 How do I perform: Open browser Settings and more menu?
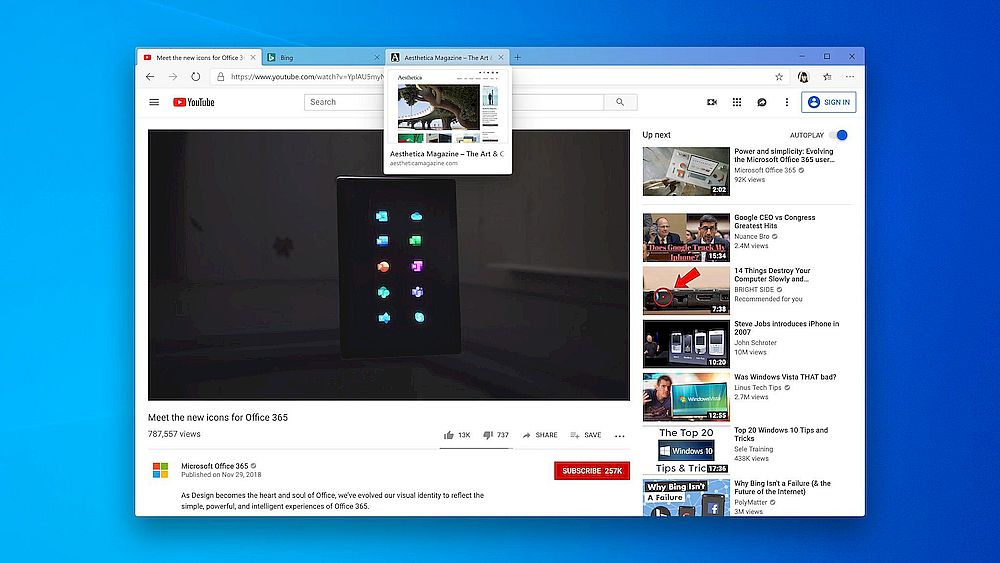[x=850, y=76]
